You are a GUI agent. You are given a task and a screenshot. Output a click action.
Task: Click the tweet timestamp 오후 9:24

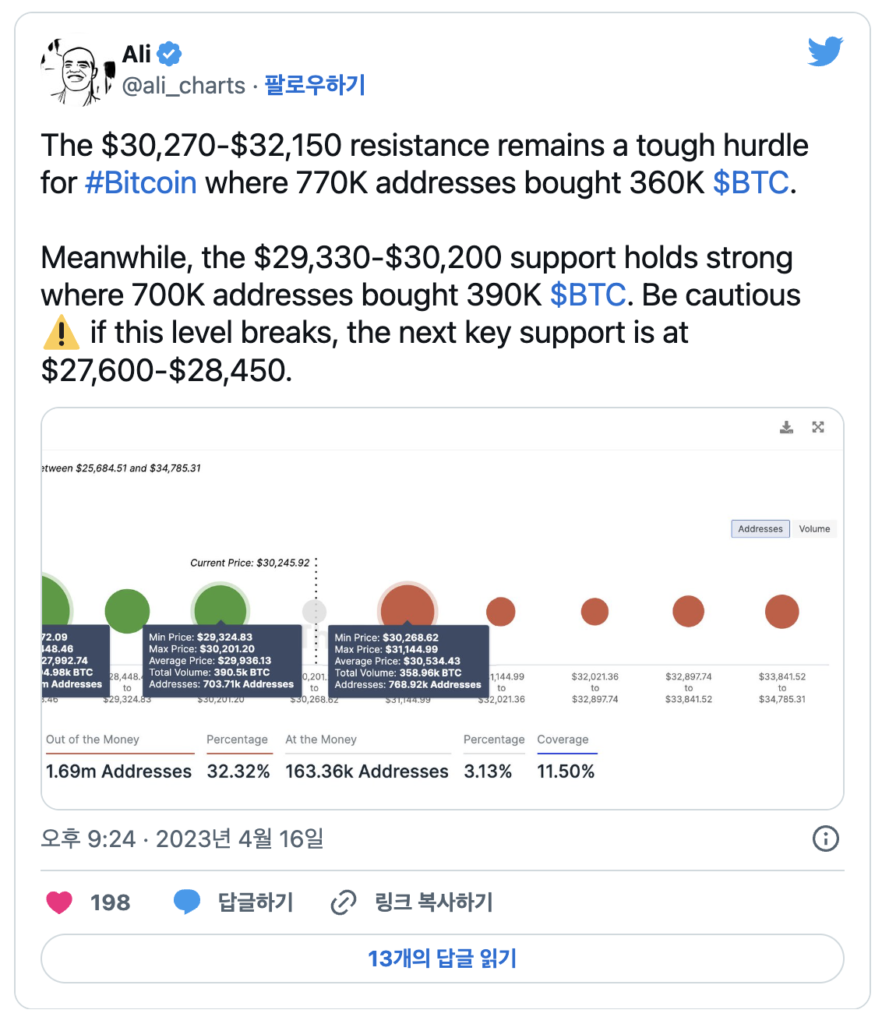coord(88,839)
